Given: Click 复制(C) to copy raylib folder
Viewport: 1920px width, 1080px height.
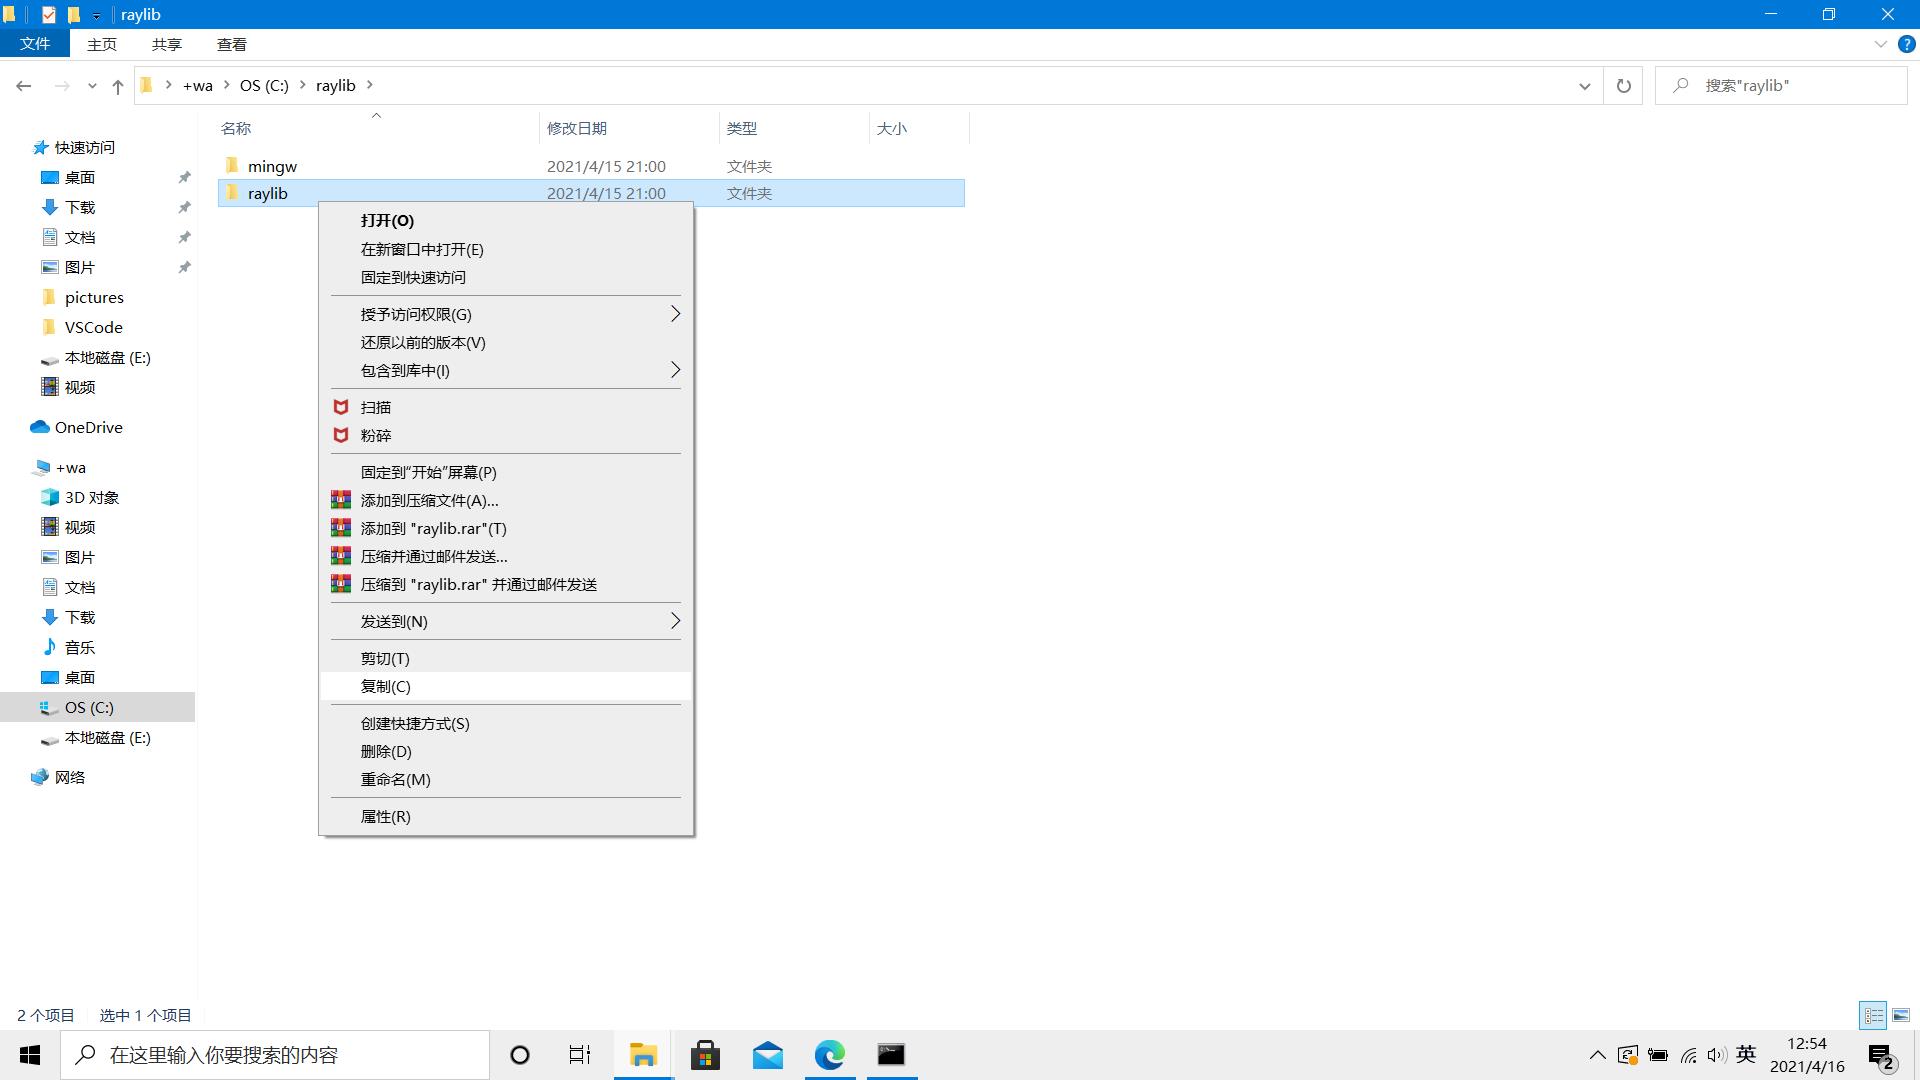Looking at the screenshot, I should tap(385, 686).
